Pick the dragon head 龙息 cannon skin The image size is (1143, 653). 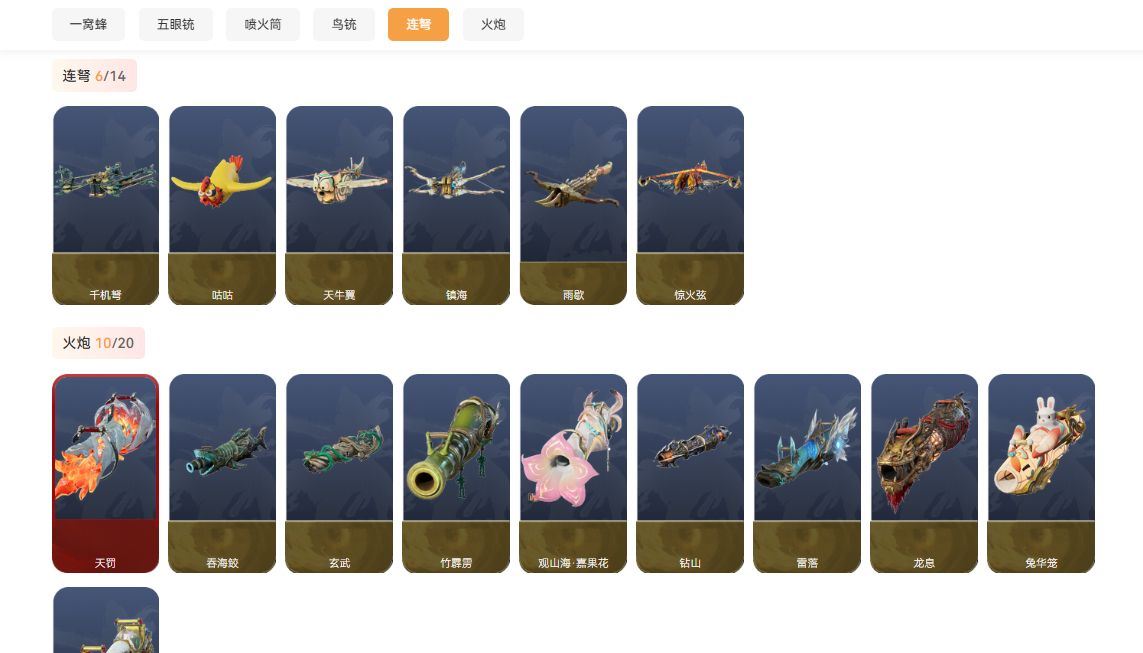[924, 474]
